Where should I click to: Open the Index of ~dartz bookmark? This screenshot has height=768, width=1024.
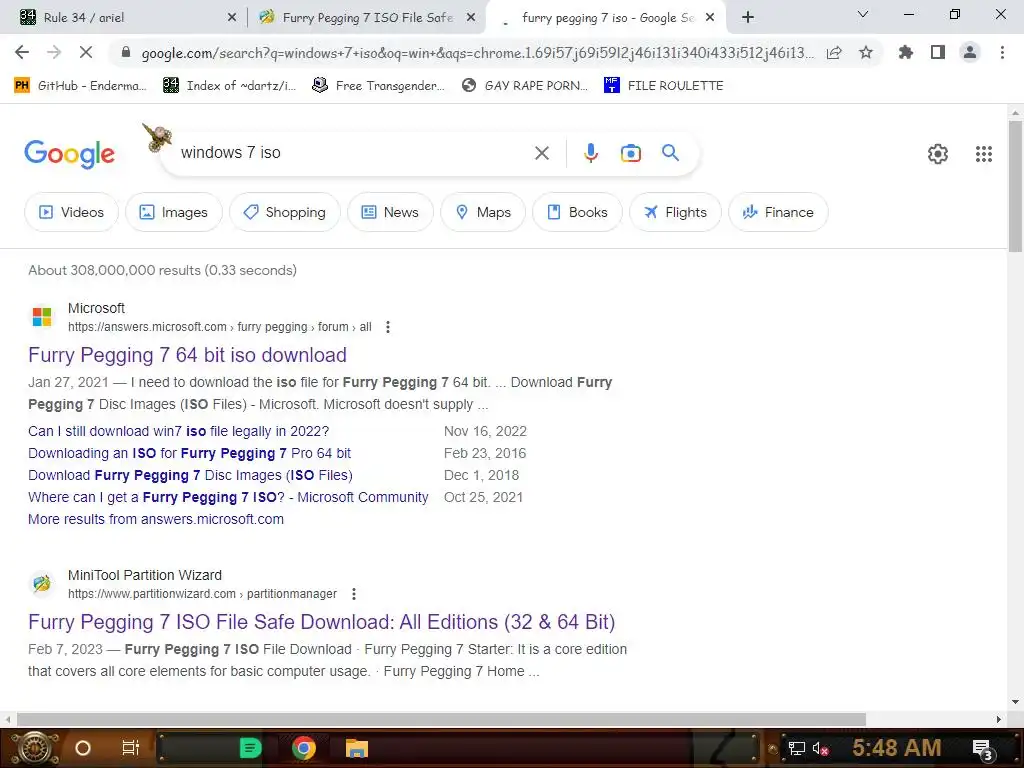[230, 86]
